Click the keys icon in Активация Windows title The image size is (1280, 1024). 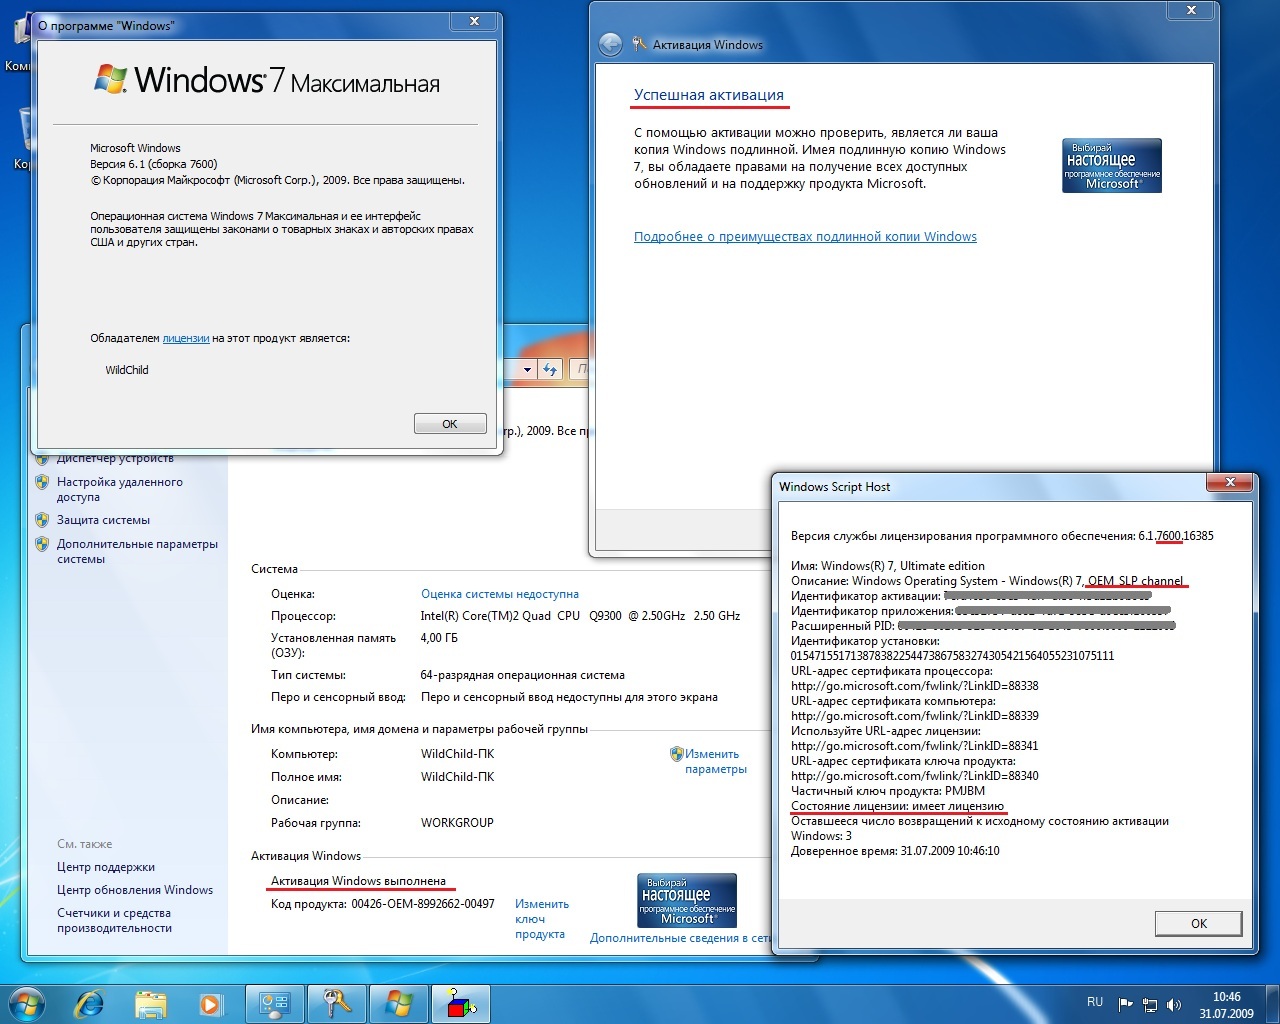(640, 44)
